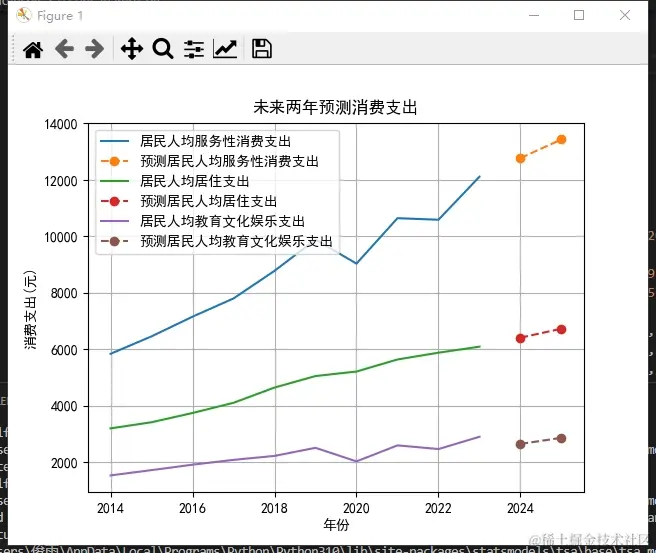Click the x-axis tick label 2014
The height and width of the screenshot is (553, 656).
[x=110, y=508]
